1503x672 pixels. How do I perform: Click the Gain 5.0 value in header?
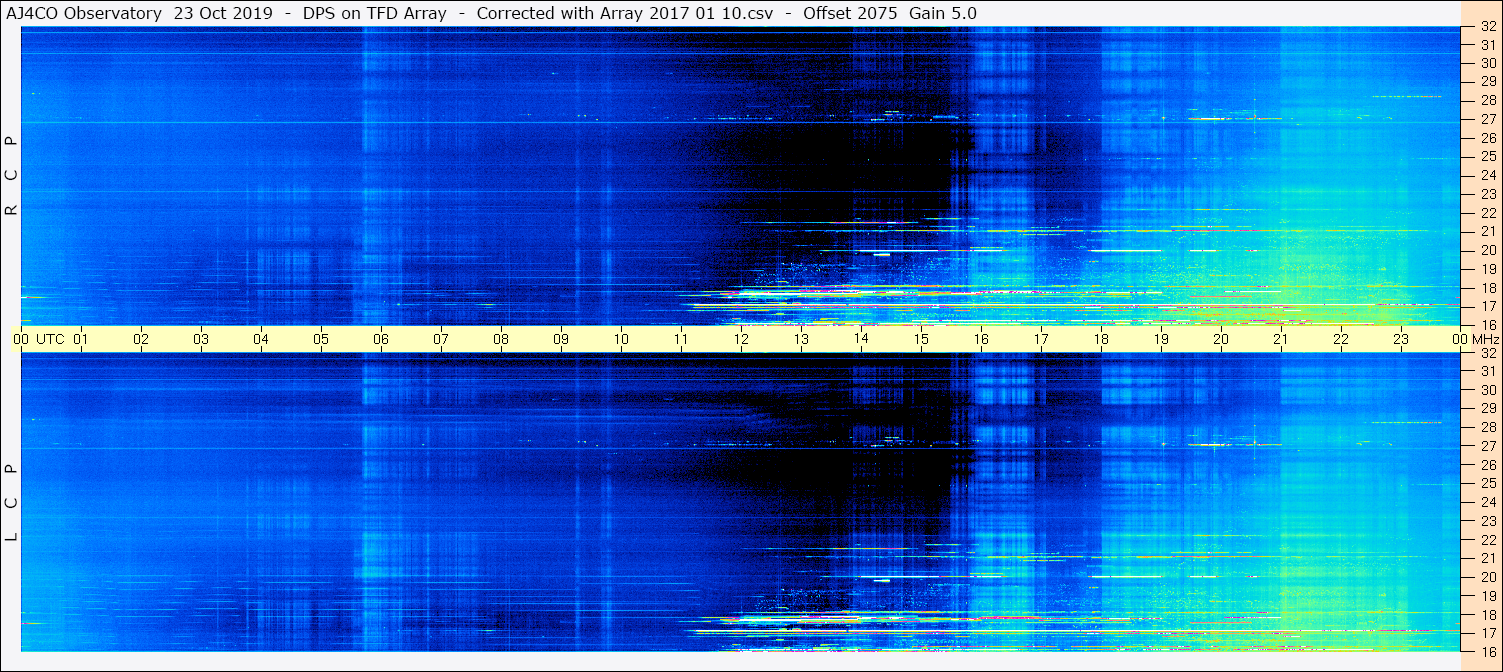(943, 13)
